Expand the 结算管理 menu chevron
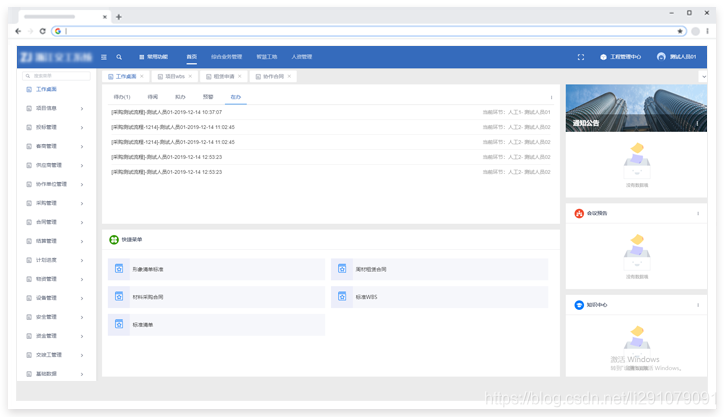 pos(82,242)
